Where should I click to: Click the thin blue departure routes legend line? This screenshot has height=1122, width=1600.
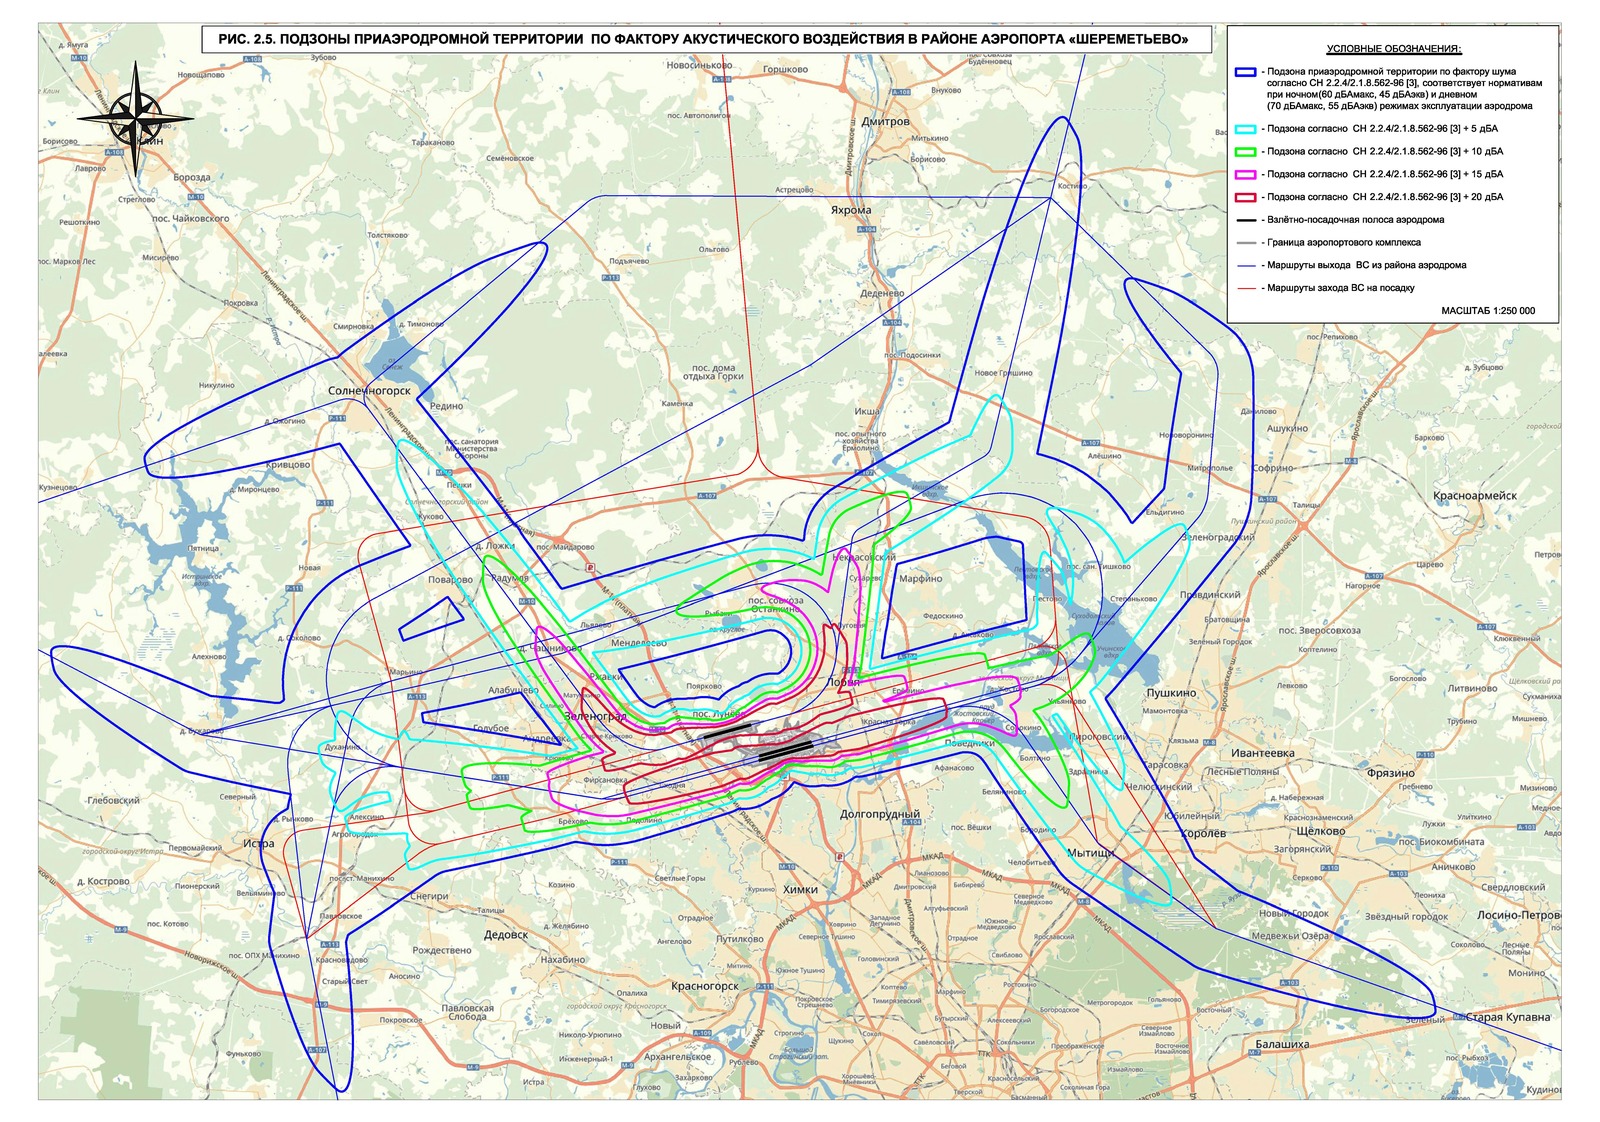1245,266
